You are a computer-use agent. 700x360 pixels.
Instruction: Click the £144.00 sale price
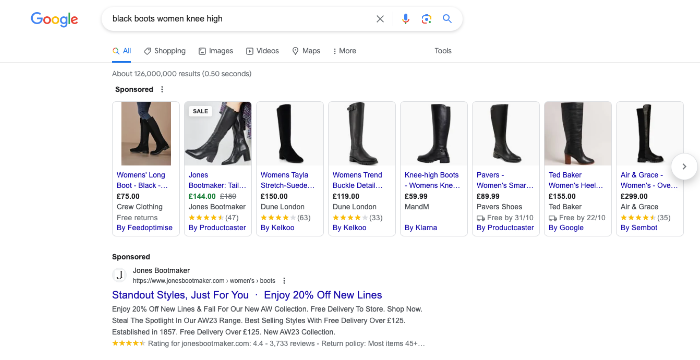pos(202,197)
